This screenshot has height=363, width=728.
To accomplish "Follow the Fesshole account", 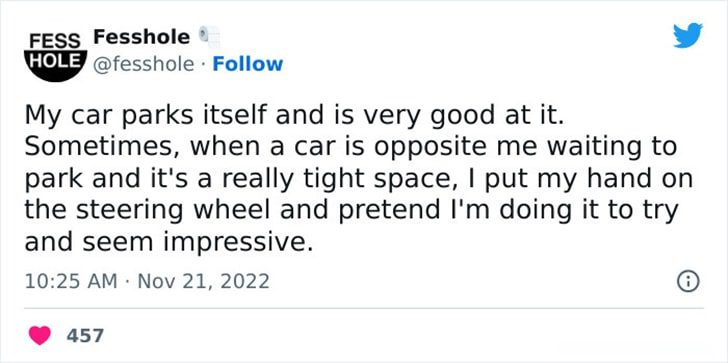I will (247, 64).
